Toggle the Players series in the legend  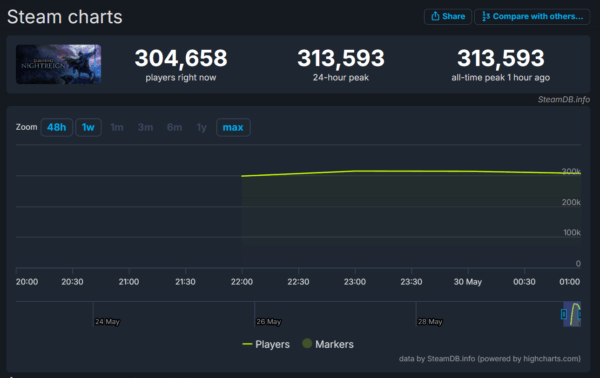pyautogui.click(x=266, y=344)
